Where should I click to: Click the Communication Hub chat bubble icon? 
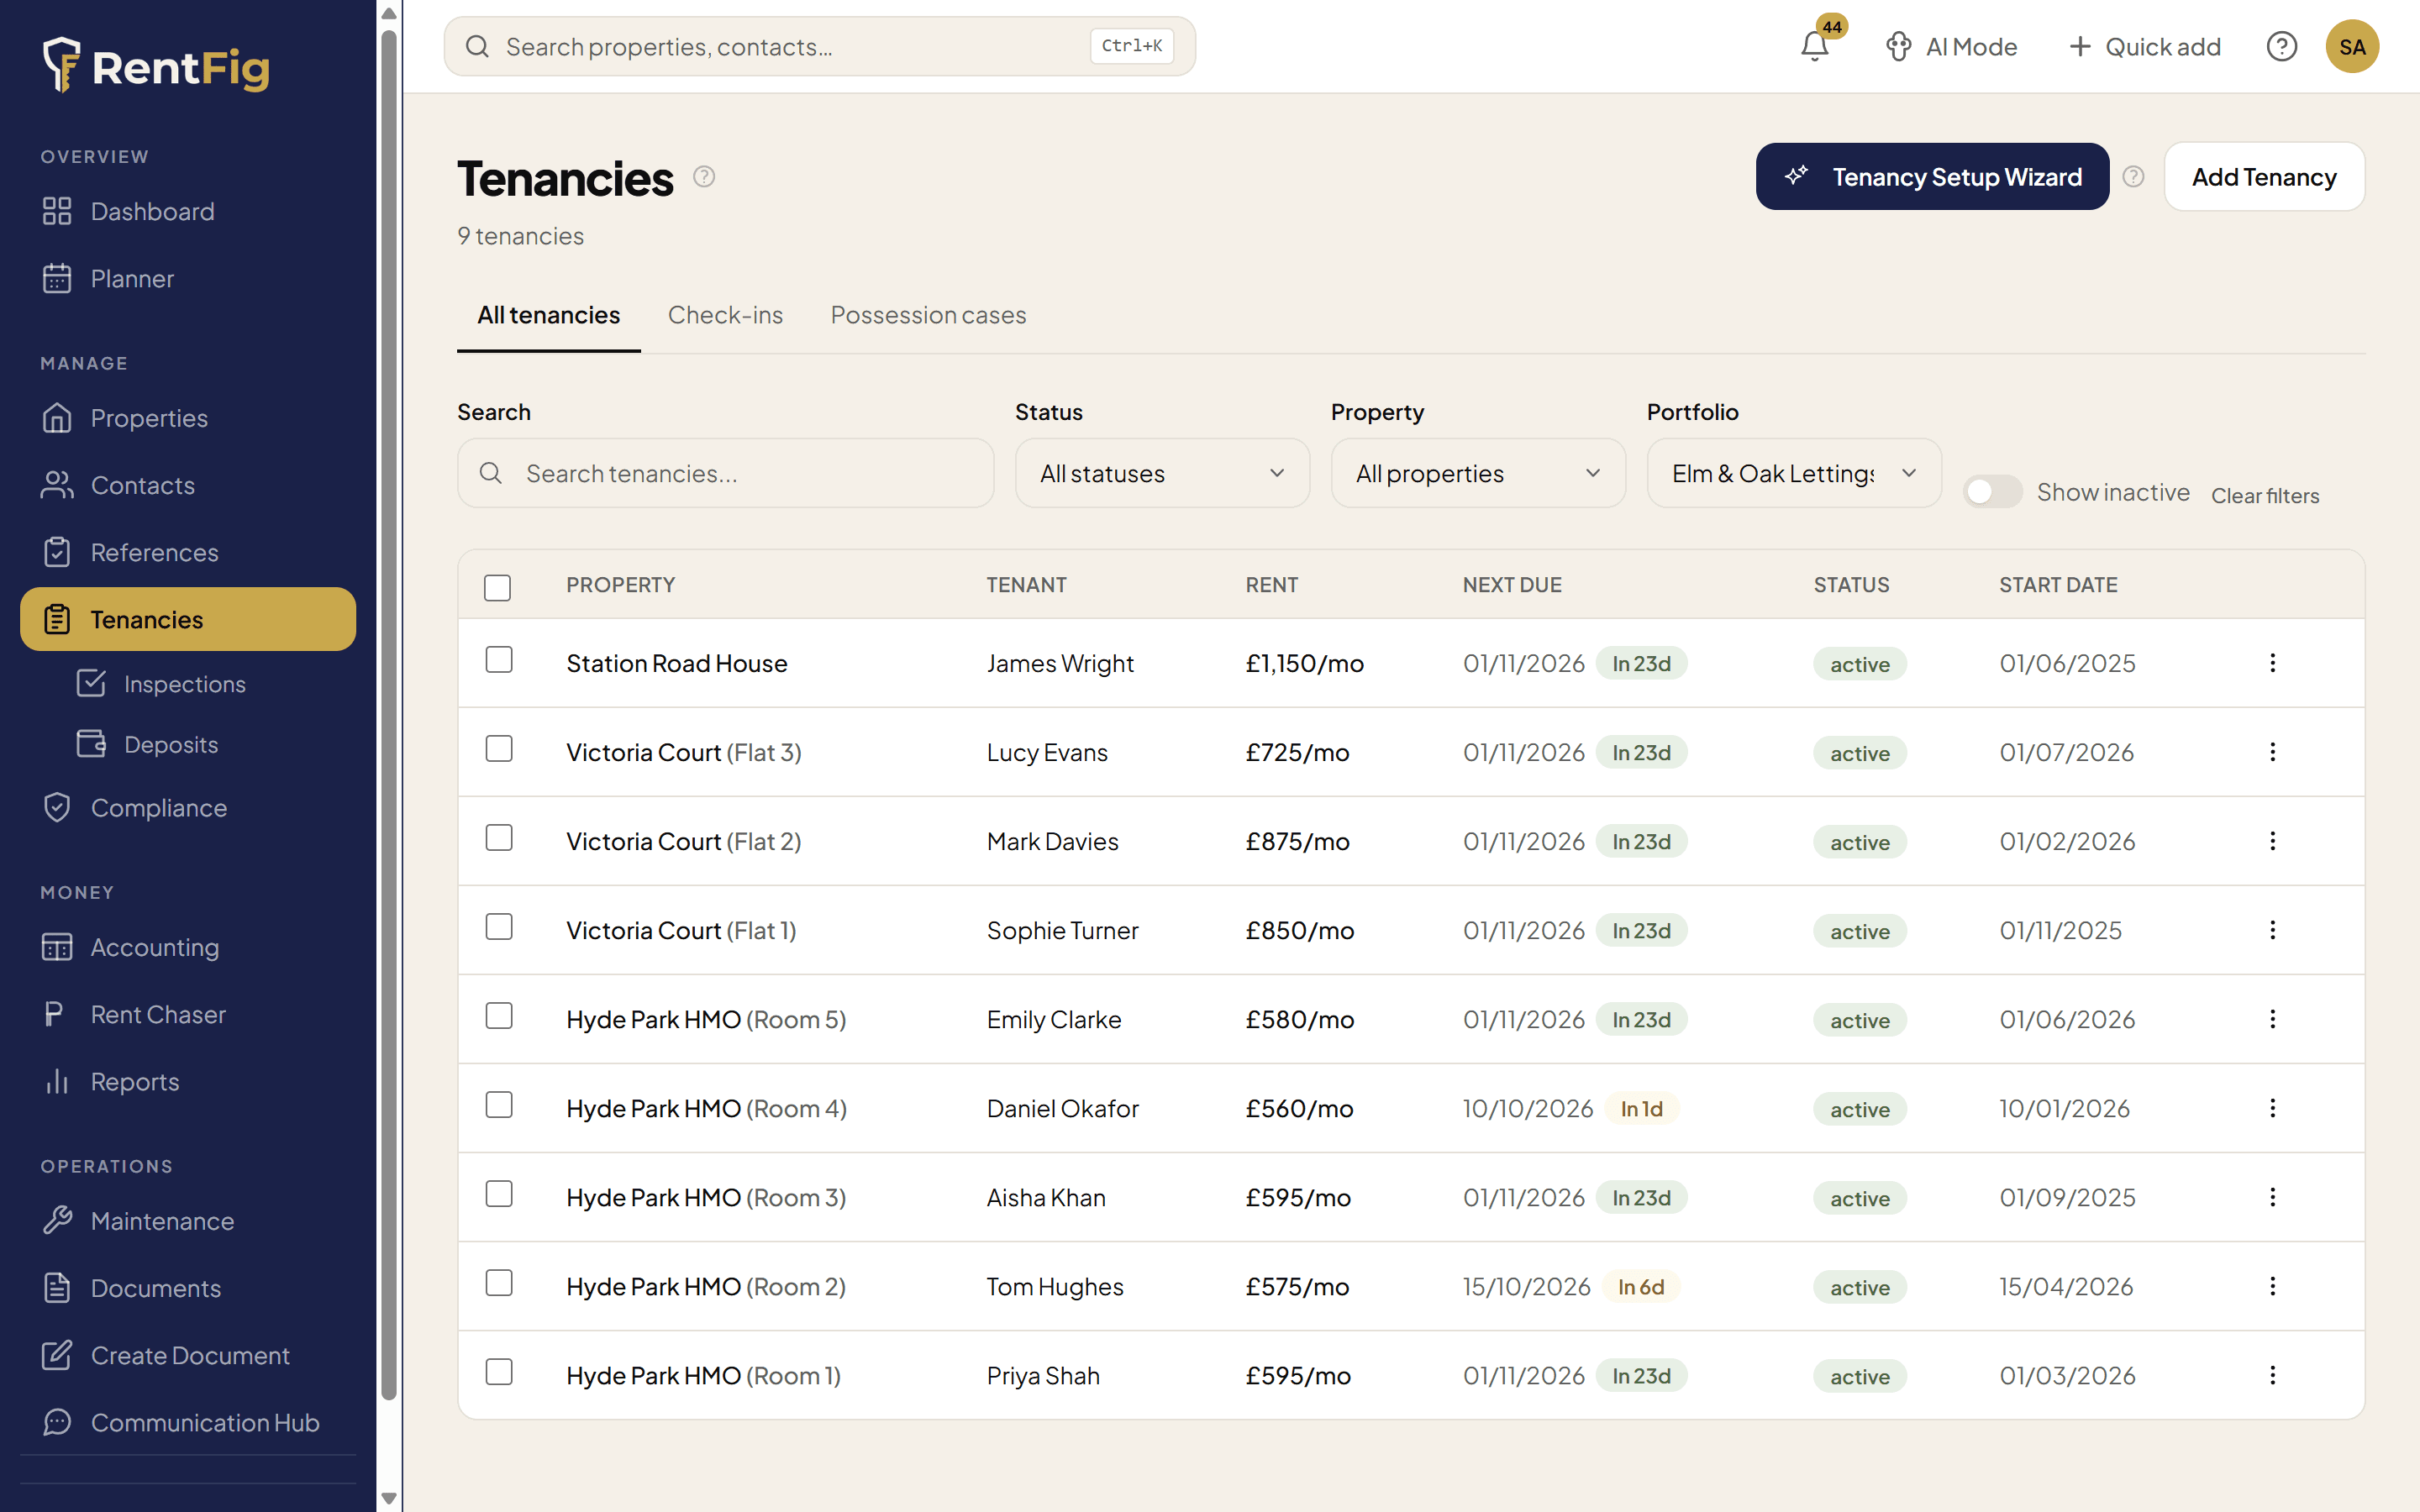57,1422
